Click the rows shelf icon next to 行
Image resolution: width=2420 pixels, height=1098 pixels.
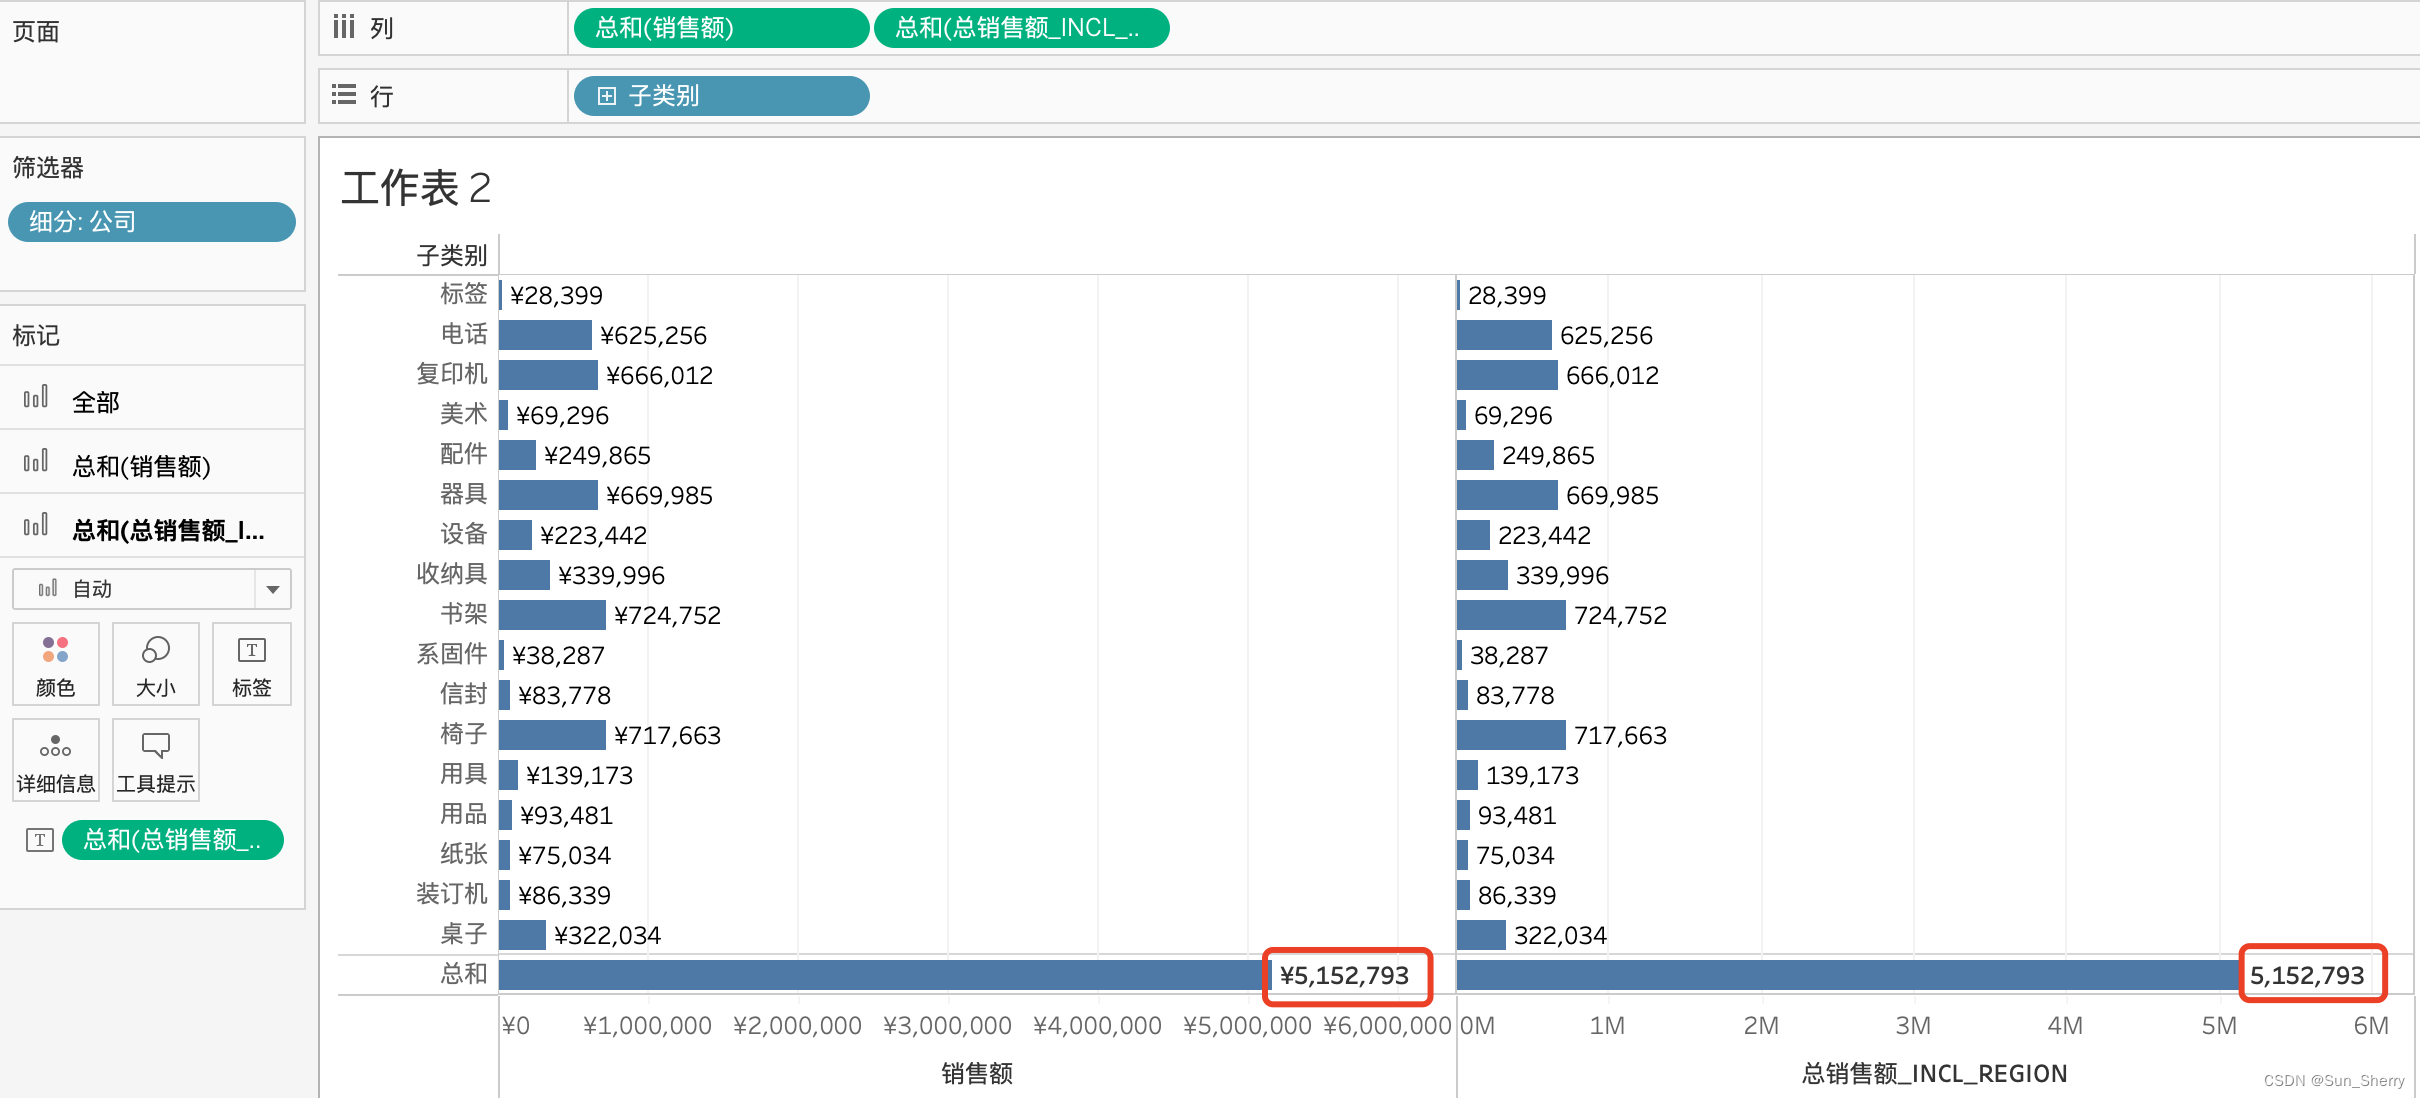(x=344, y=95)
